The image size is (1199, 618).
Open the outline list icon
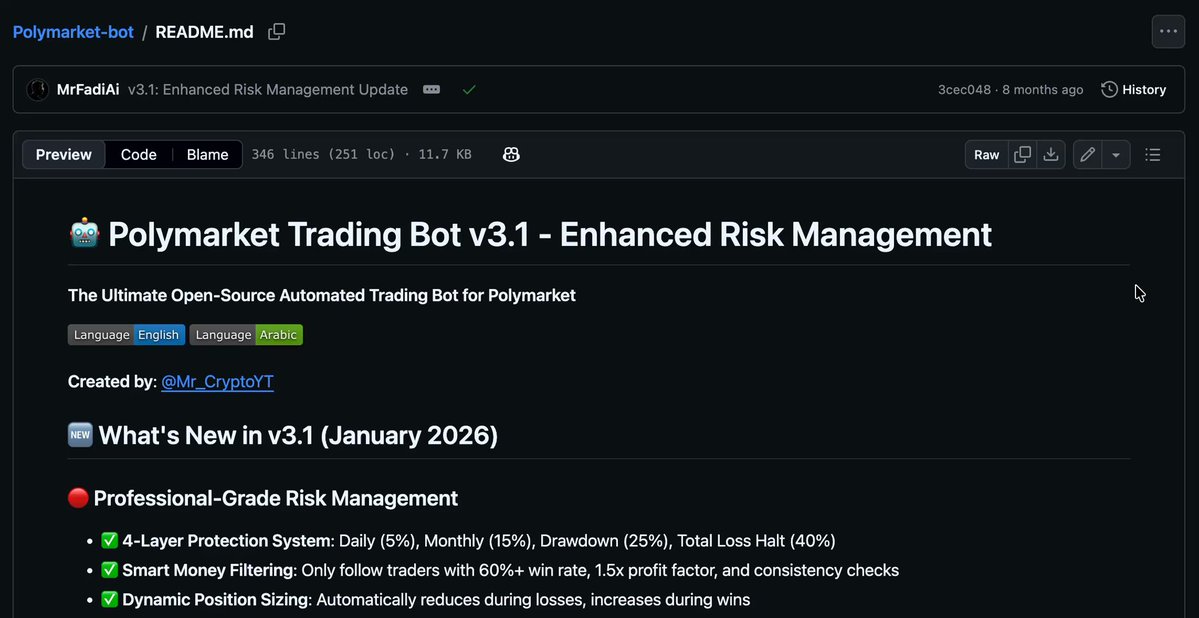point(1152,154)
